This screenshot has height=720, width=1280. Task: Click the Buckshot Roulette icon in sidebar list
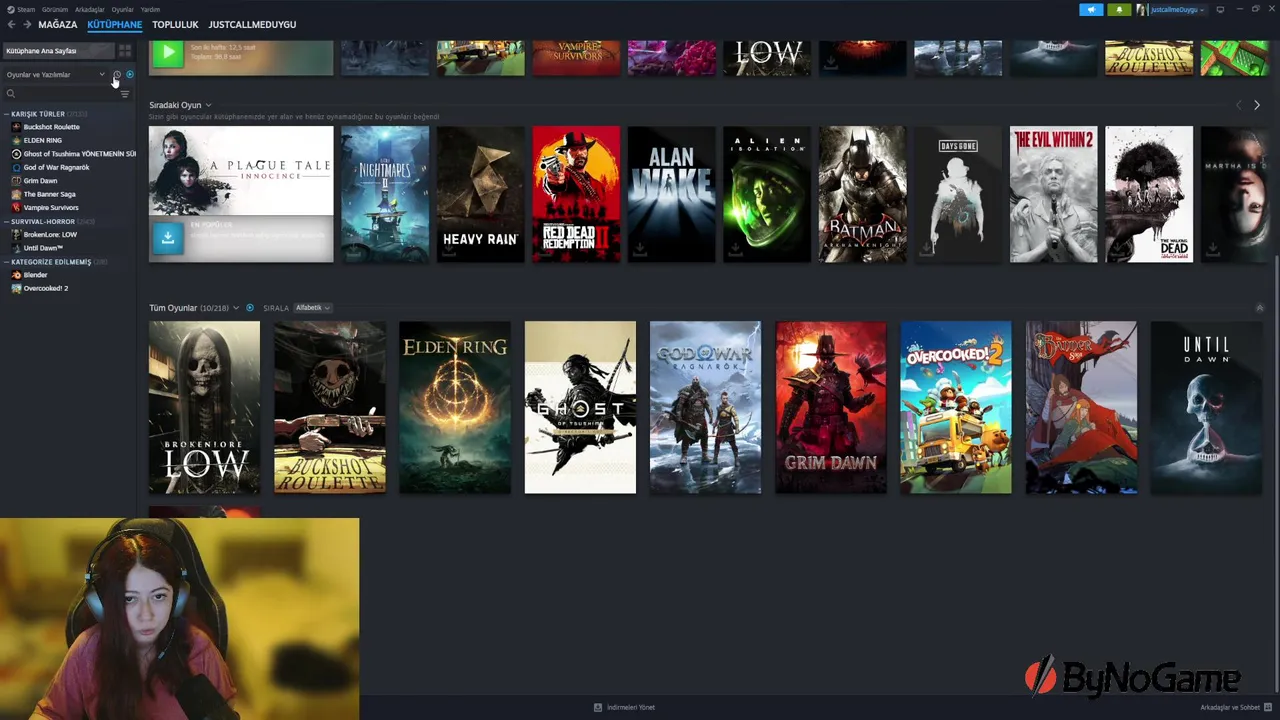16,127
